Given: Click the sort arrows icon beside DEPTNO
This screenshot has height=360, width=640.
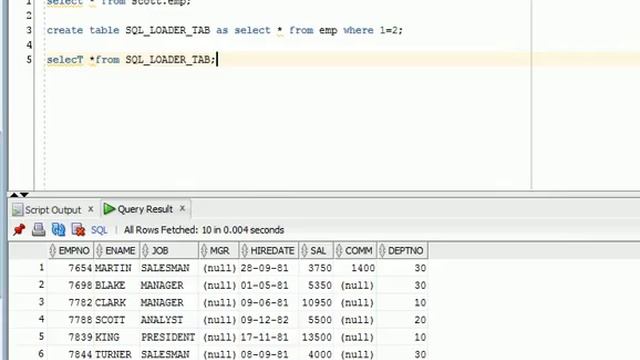Looking at the screenshot, I should [x=382, y=250].
